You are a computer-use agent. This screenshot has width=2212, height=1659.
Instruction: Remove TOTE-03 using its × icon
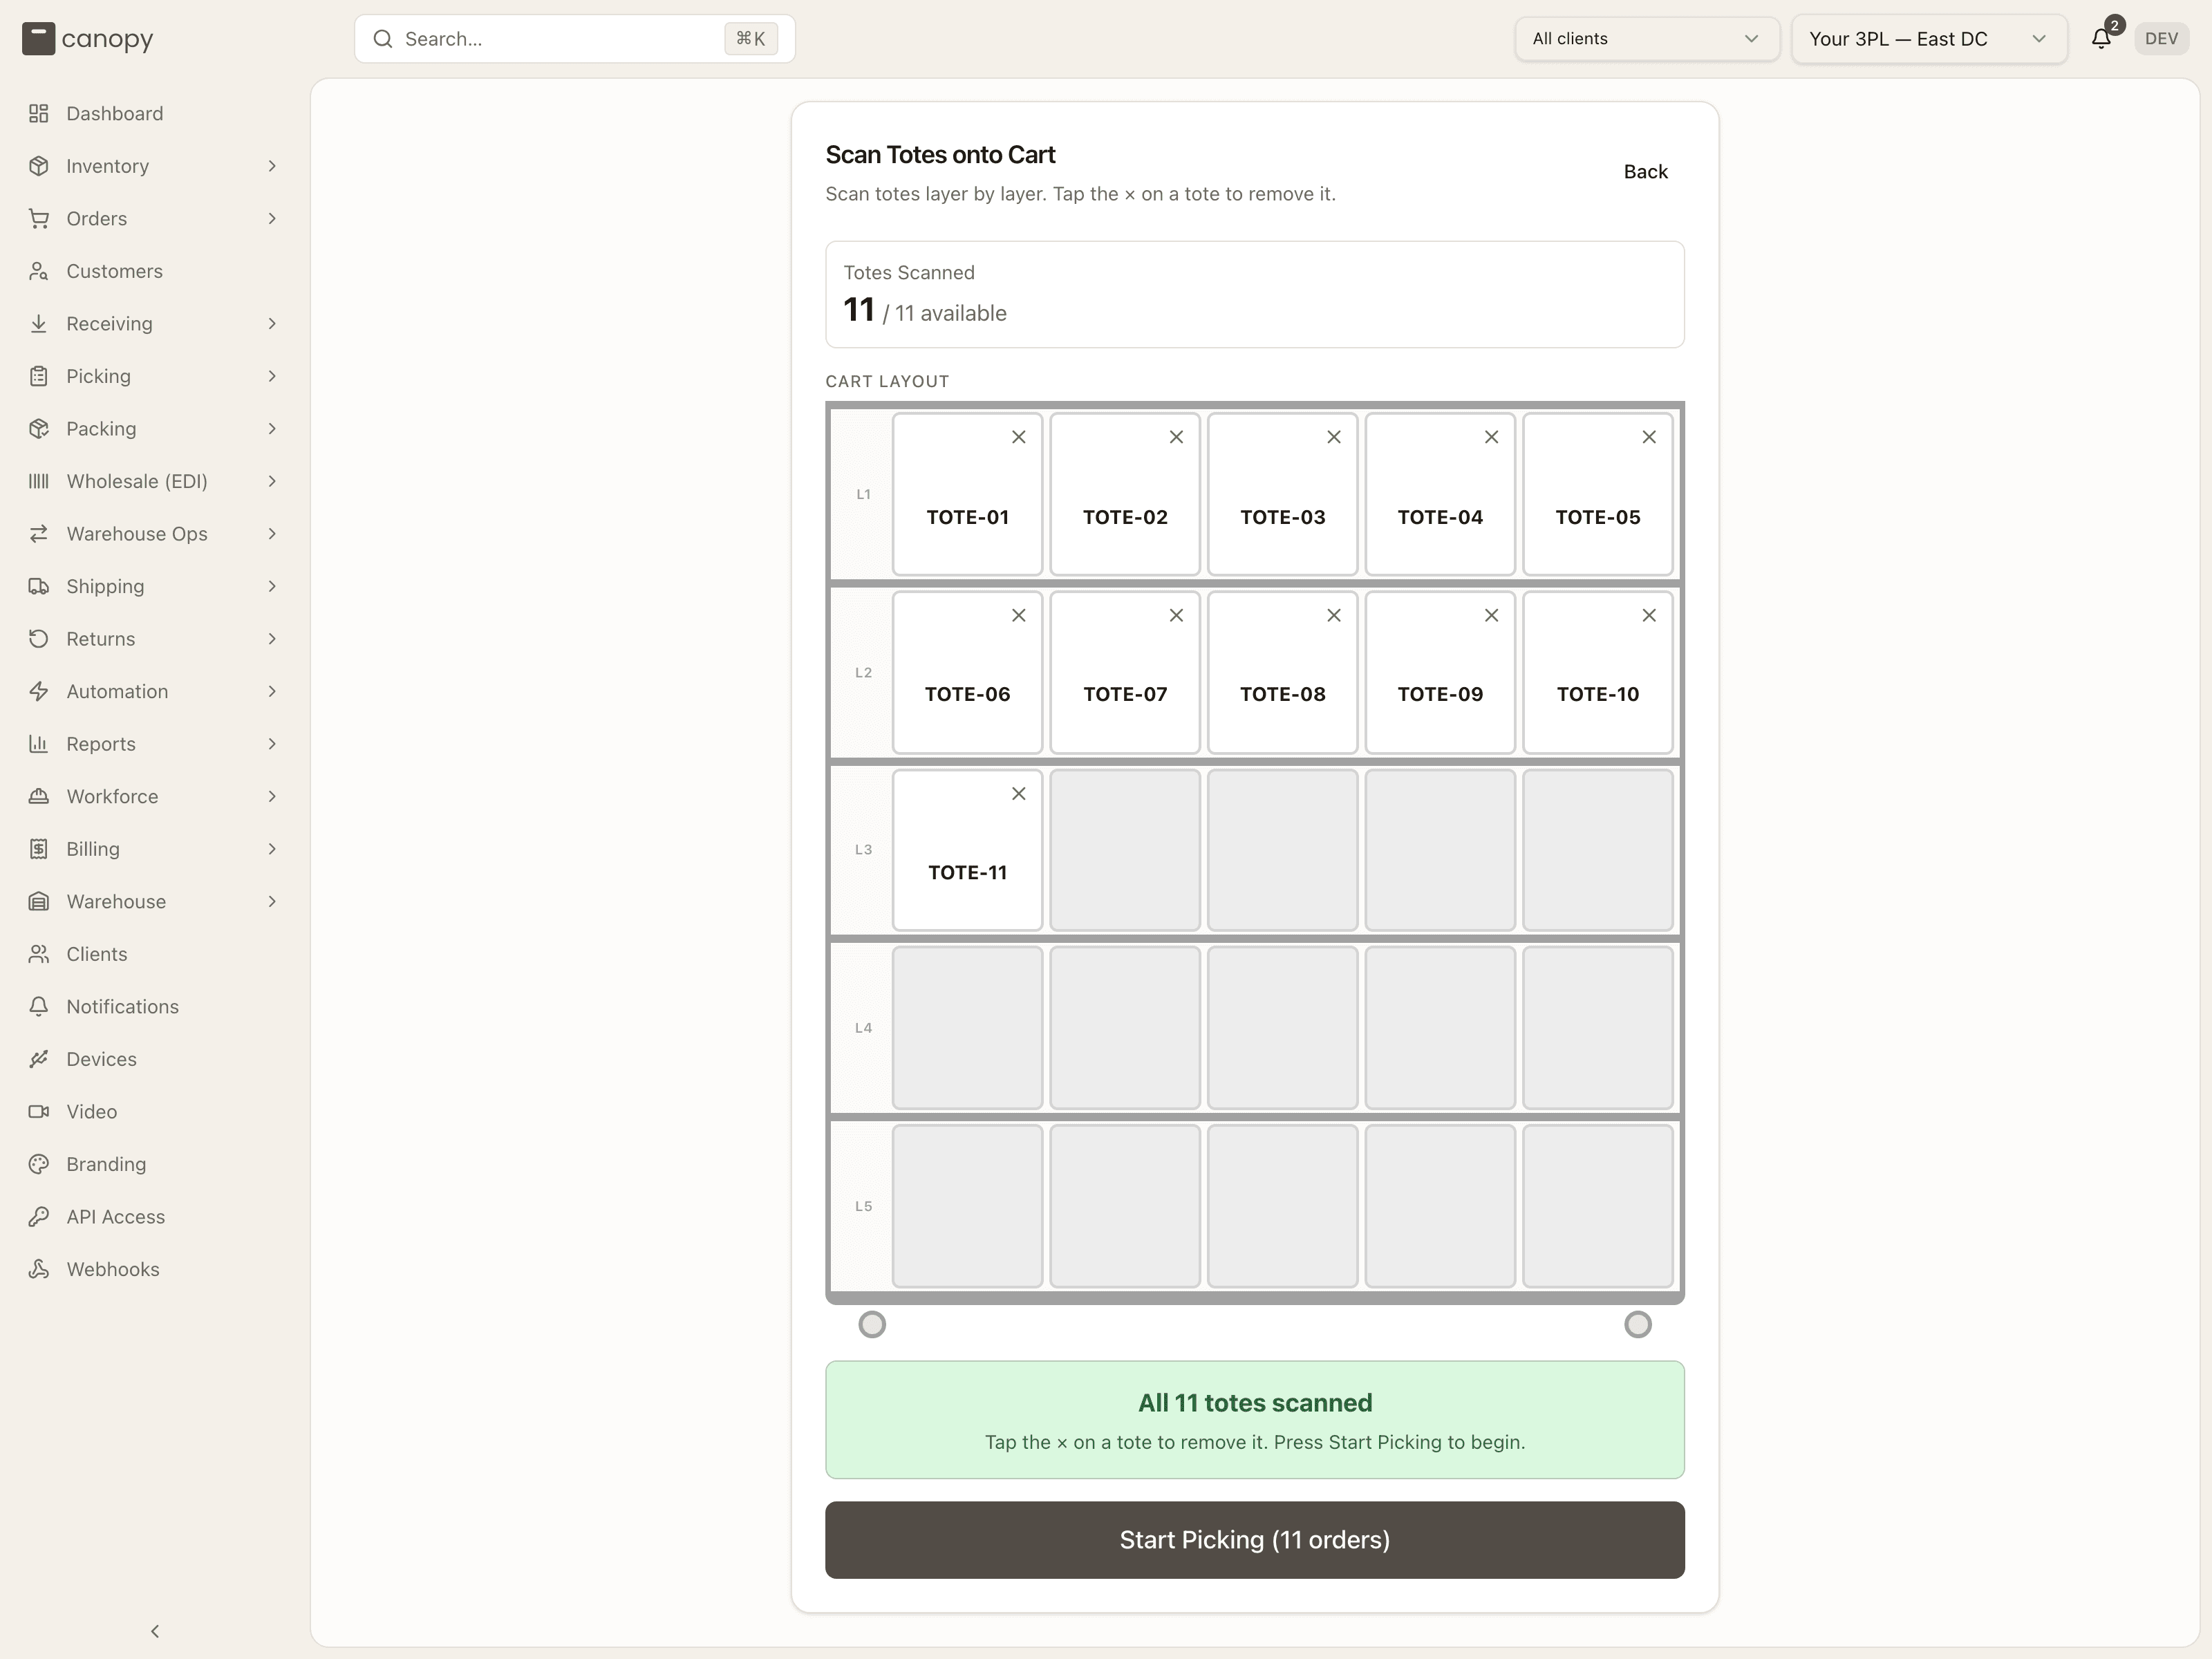[x=1333, y=437]
